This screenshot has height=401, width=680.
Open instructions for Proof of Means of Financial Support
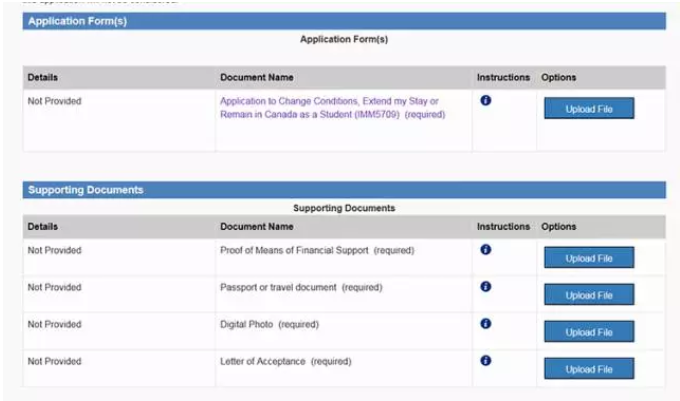pos(485,250)
